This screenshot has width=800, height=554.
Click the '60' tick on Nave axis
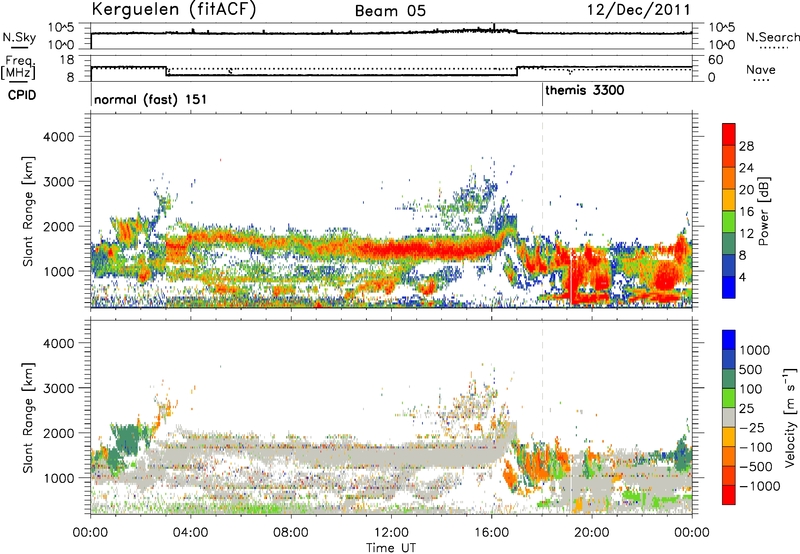[716, 60]
